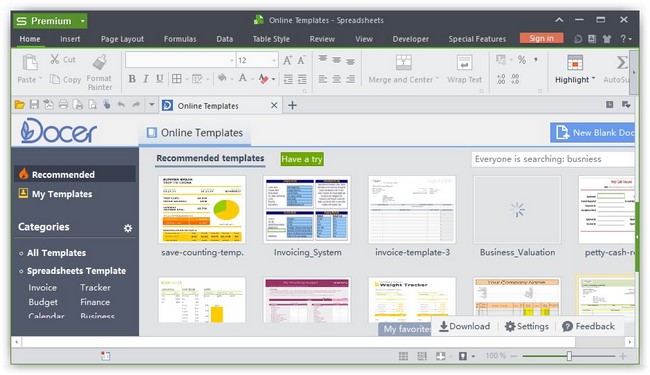This screenshot has height=375, width=650.
Task: Click the Copy icon
Action: point(54,79)
